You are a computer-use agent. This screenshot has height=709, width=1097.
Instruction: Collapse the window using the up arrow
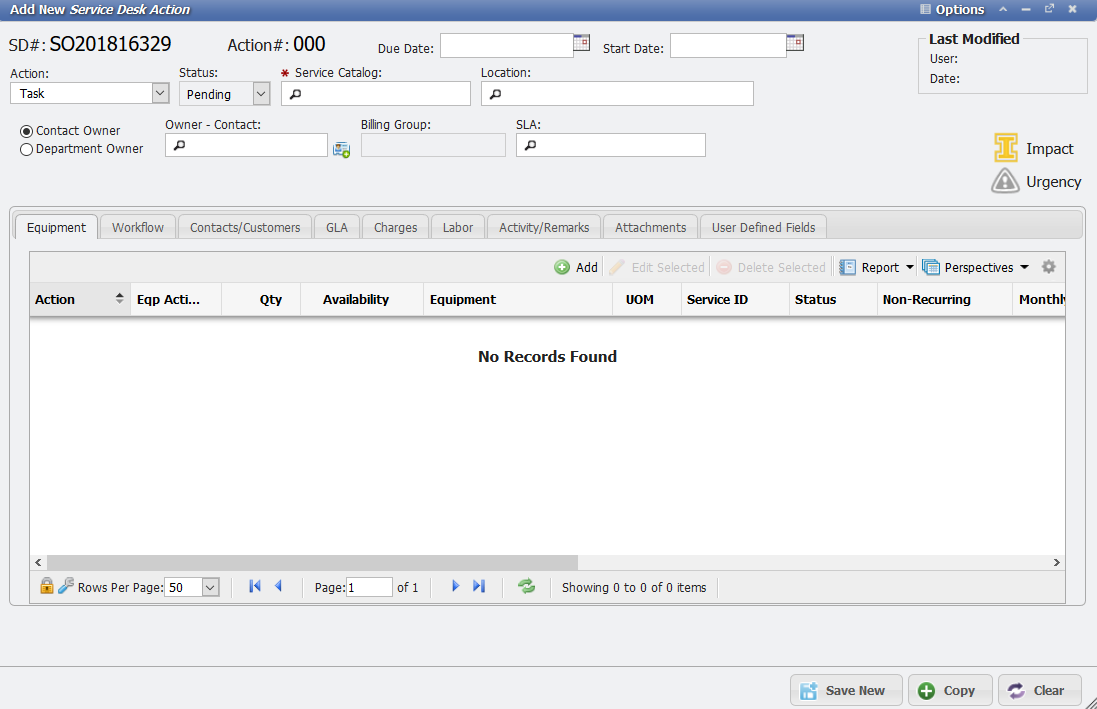point(1003,9)
